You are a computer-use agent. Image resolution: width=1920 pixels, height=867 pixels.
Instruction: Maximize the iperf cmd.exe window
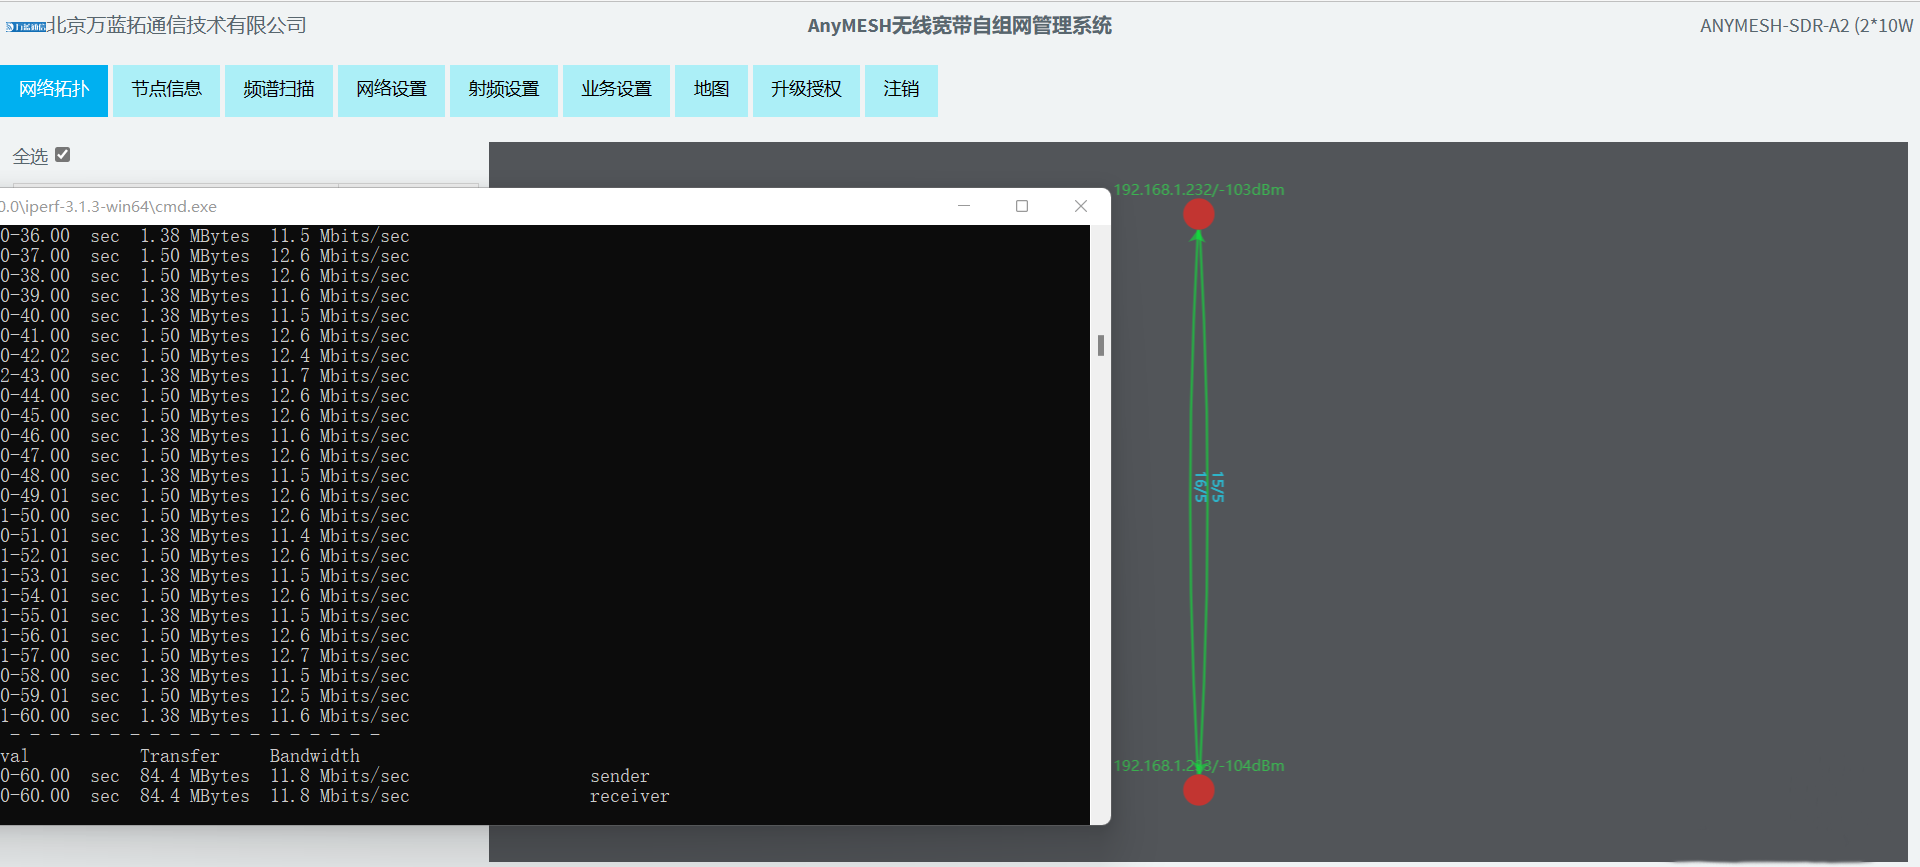pos(1022,206)
